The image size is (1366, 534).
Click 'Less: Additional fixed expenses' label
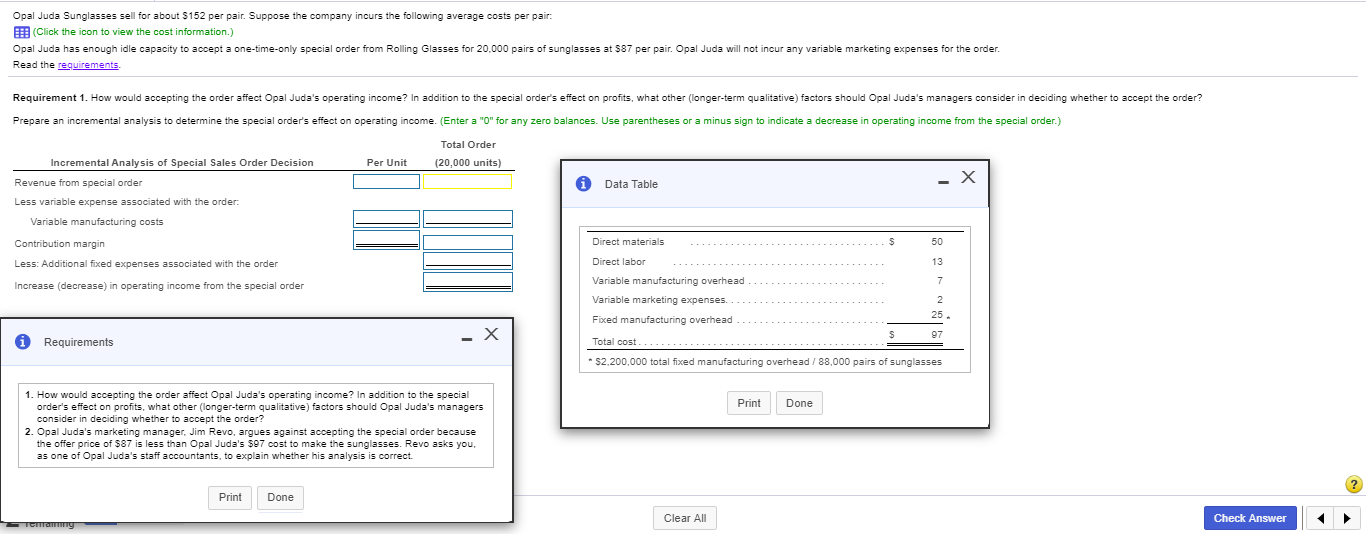point(146,264)
